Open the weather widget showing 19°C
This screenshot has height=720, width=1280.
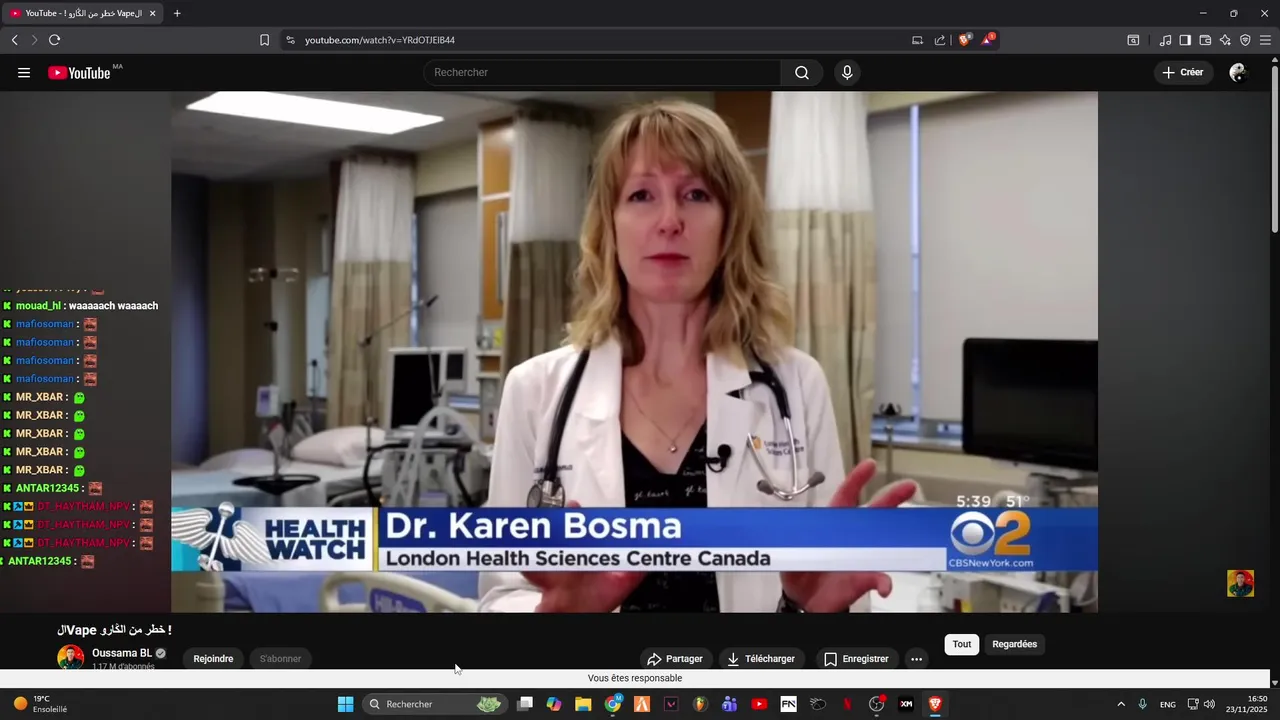(40, 704)
